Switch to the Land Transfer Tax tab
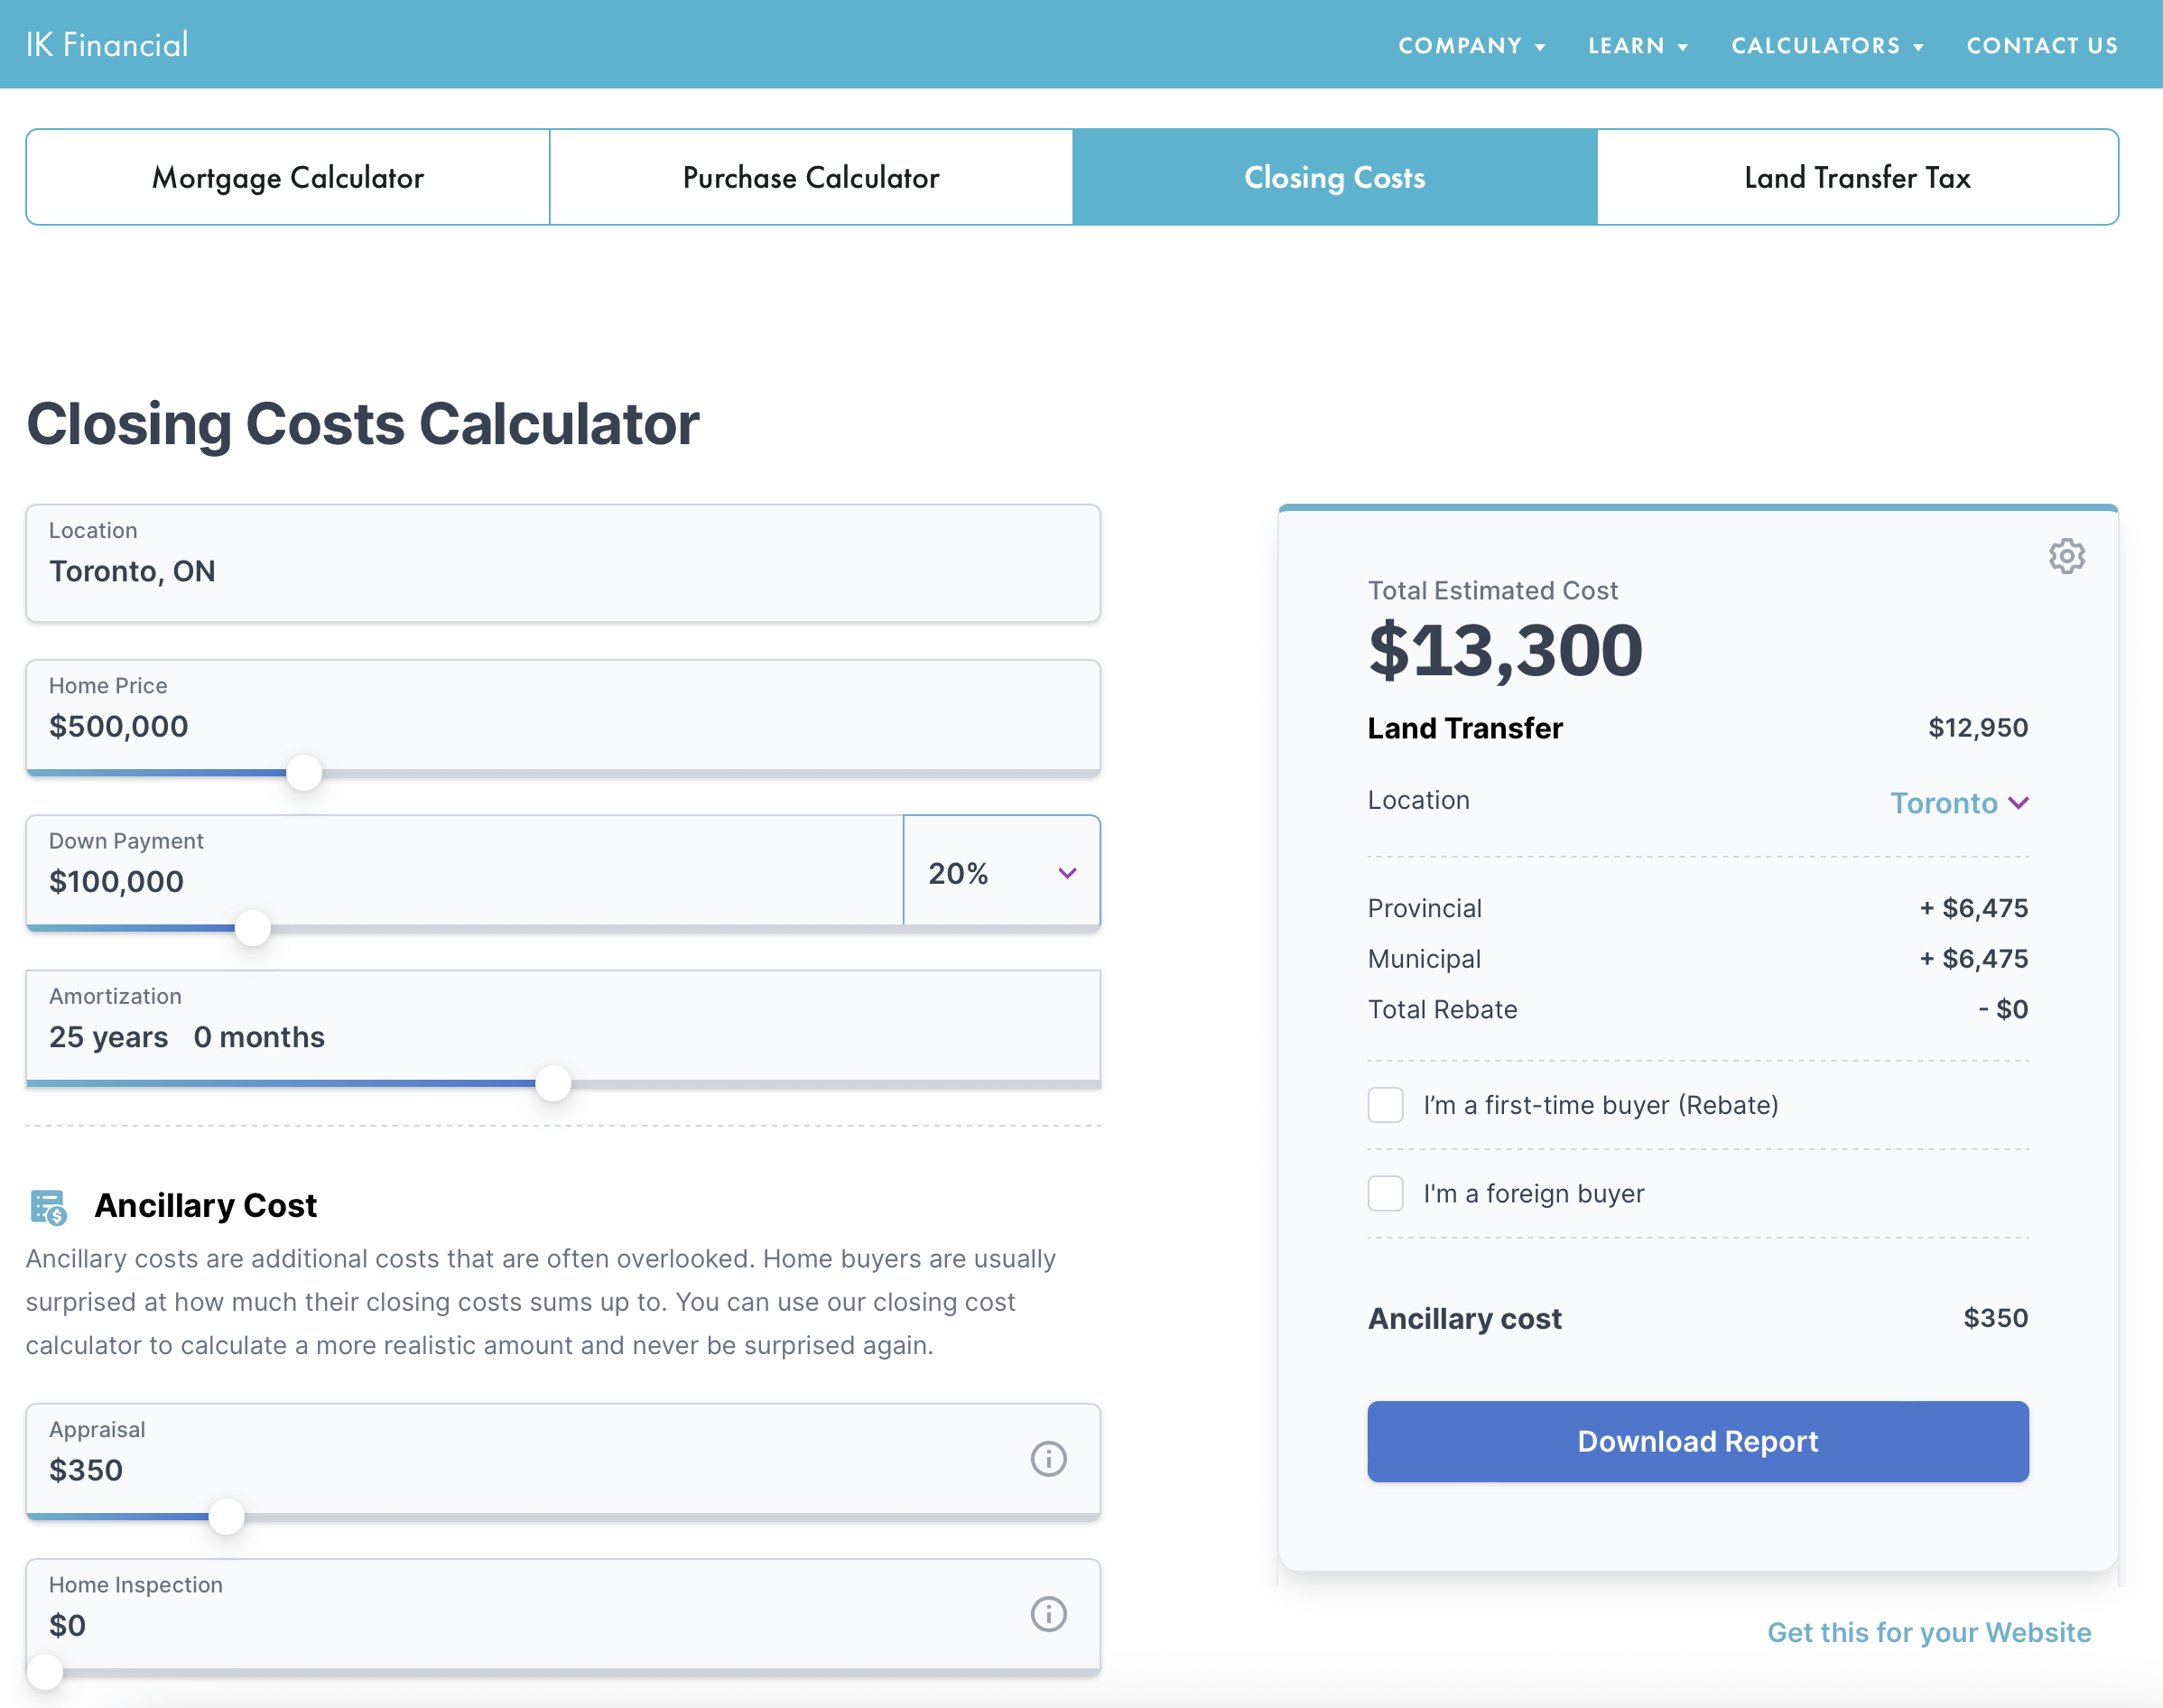 click(x=1857, y=177)
